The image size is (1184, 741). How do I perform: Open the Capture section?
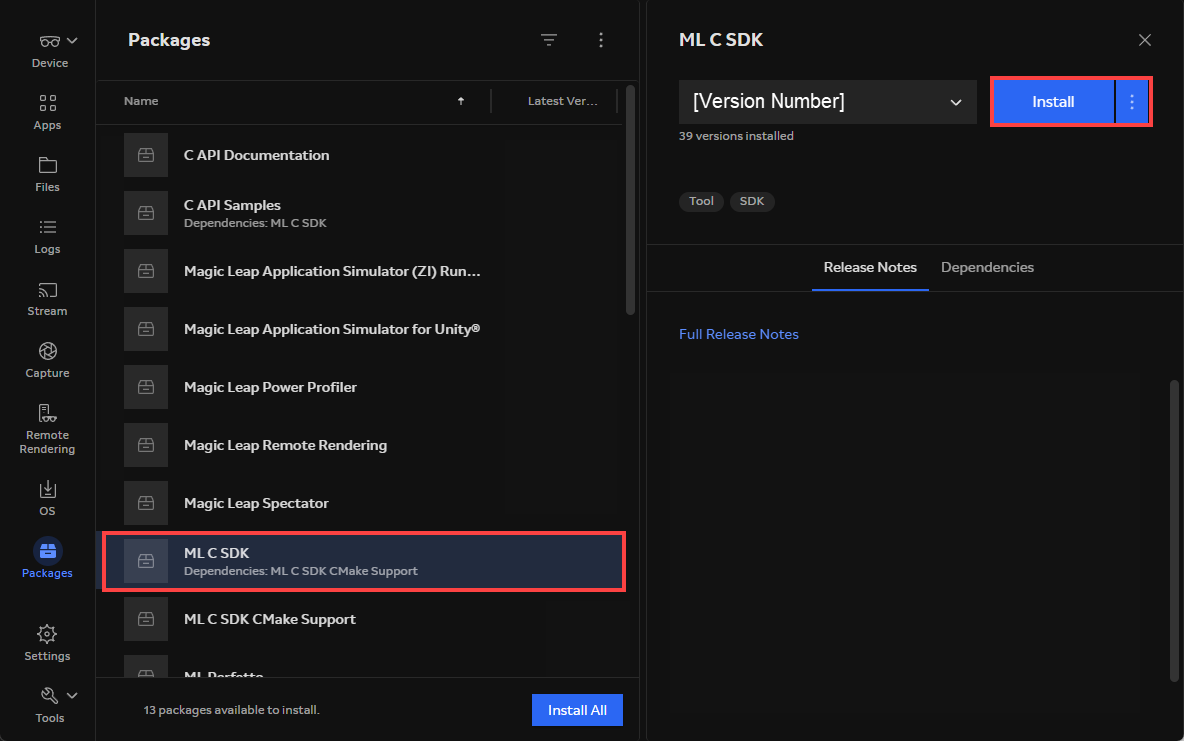47,360
